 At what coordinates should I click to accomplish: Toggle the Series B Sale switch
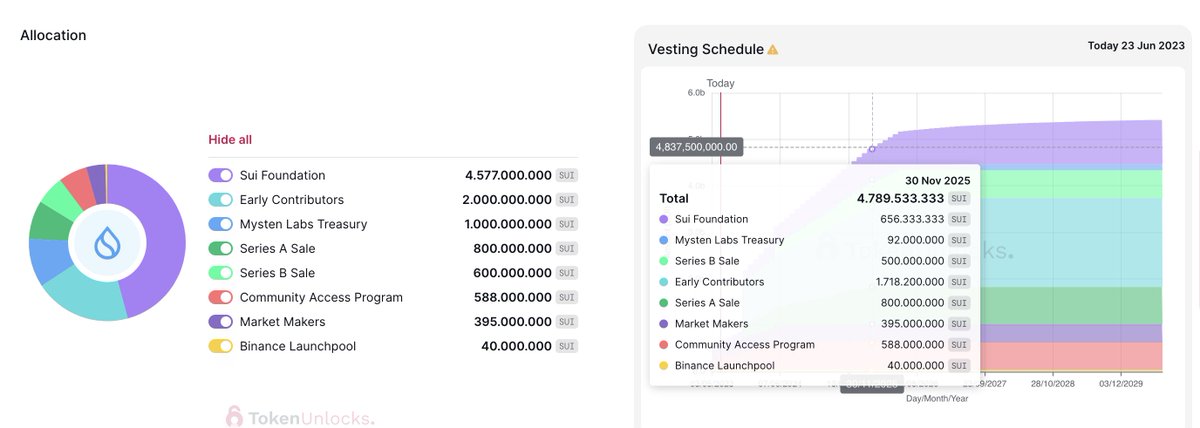221,273
